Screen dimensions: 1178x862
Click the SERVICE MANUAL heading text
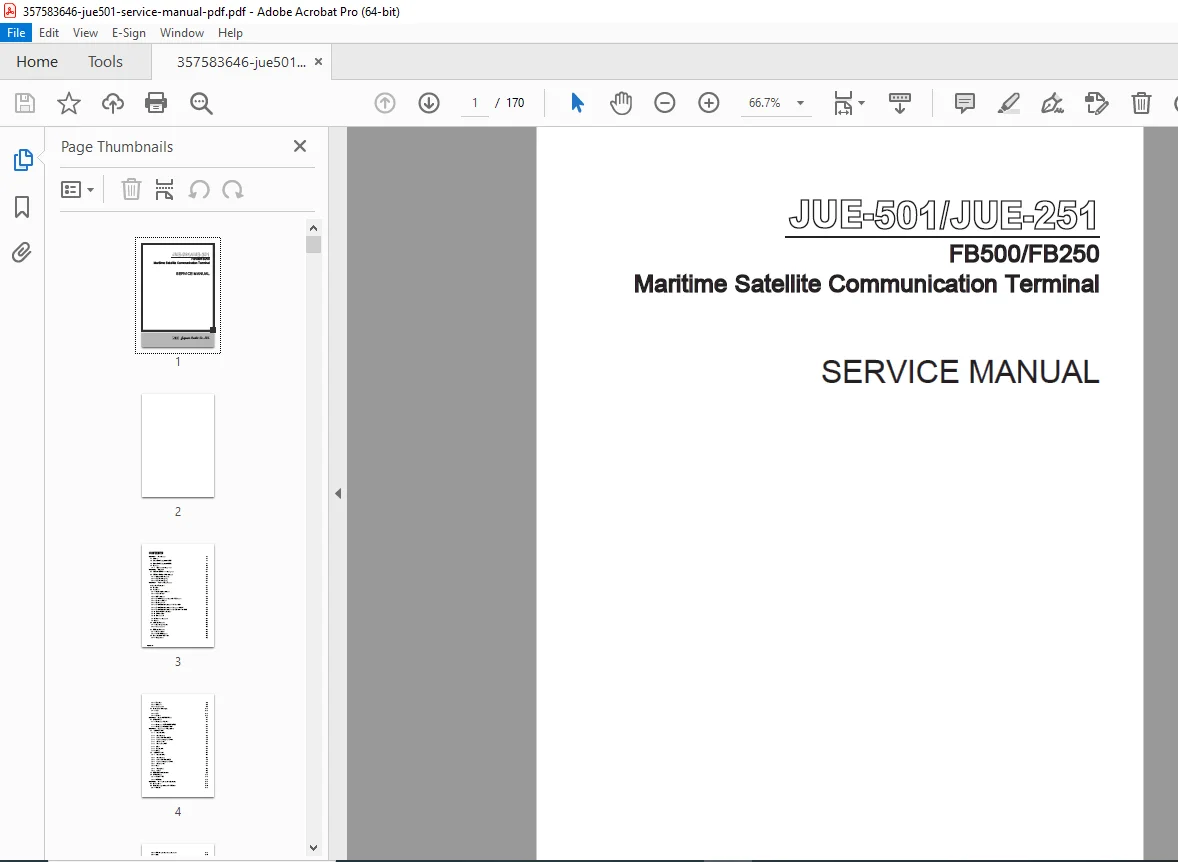[960, 372]
